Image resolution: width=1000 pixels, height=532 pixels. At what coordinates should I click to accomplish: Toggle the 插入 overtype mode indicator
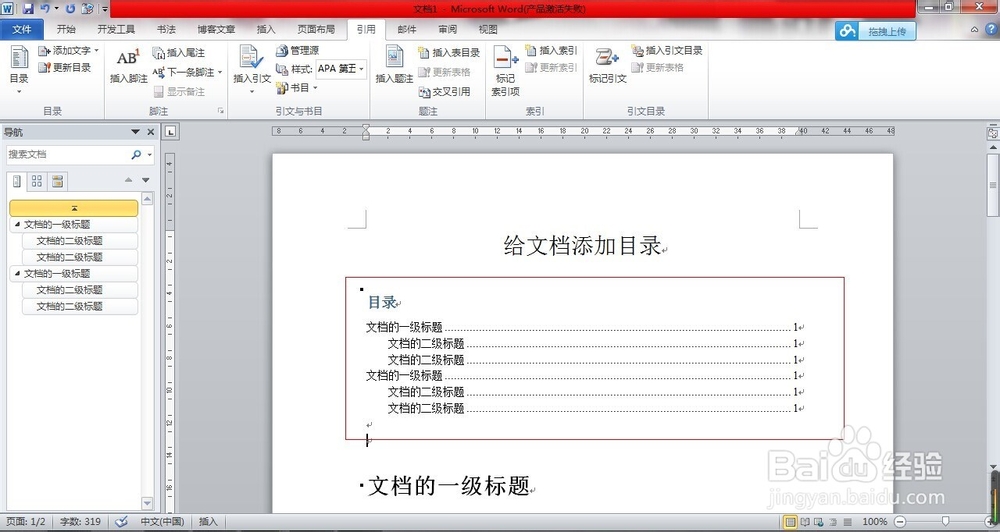tap(208, 522)
